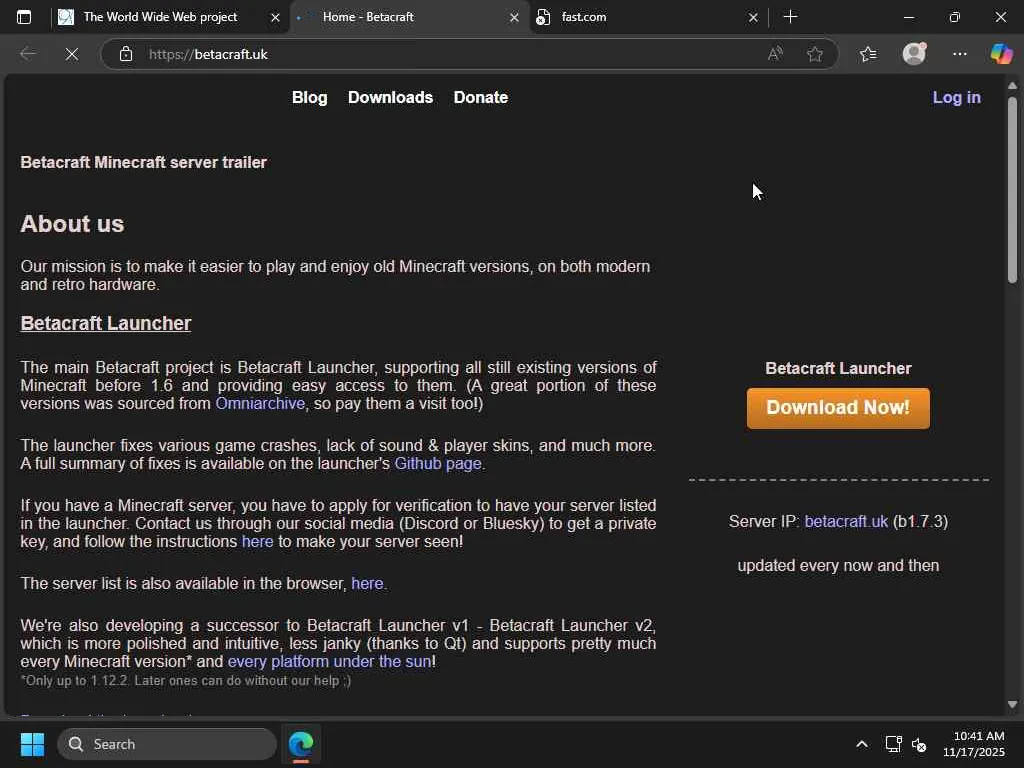Click the 'Betacraft Launcher' label above download button
The width and height of the screenshot is (1024, 768).
pos(838,368)
